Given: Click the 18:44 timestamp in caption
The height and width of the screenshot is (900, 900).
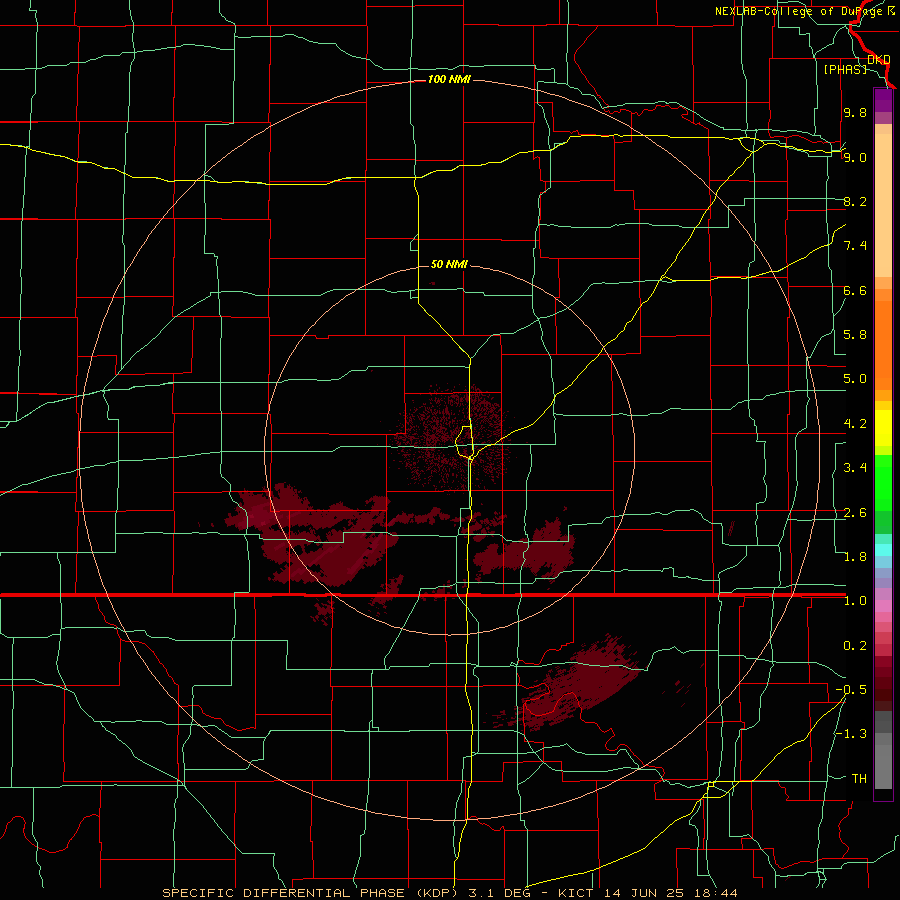Looking at the screenshot, I should [x=714, y=893].
